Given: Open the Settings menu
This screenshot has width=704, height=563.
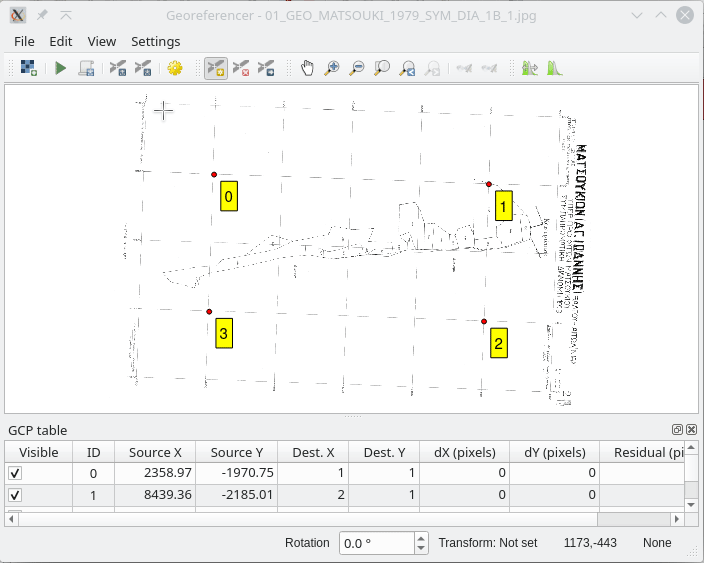Looking at the screenshot, I should (155, 41).
